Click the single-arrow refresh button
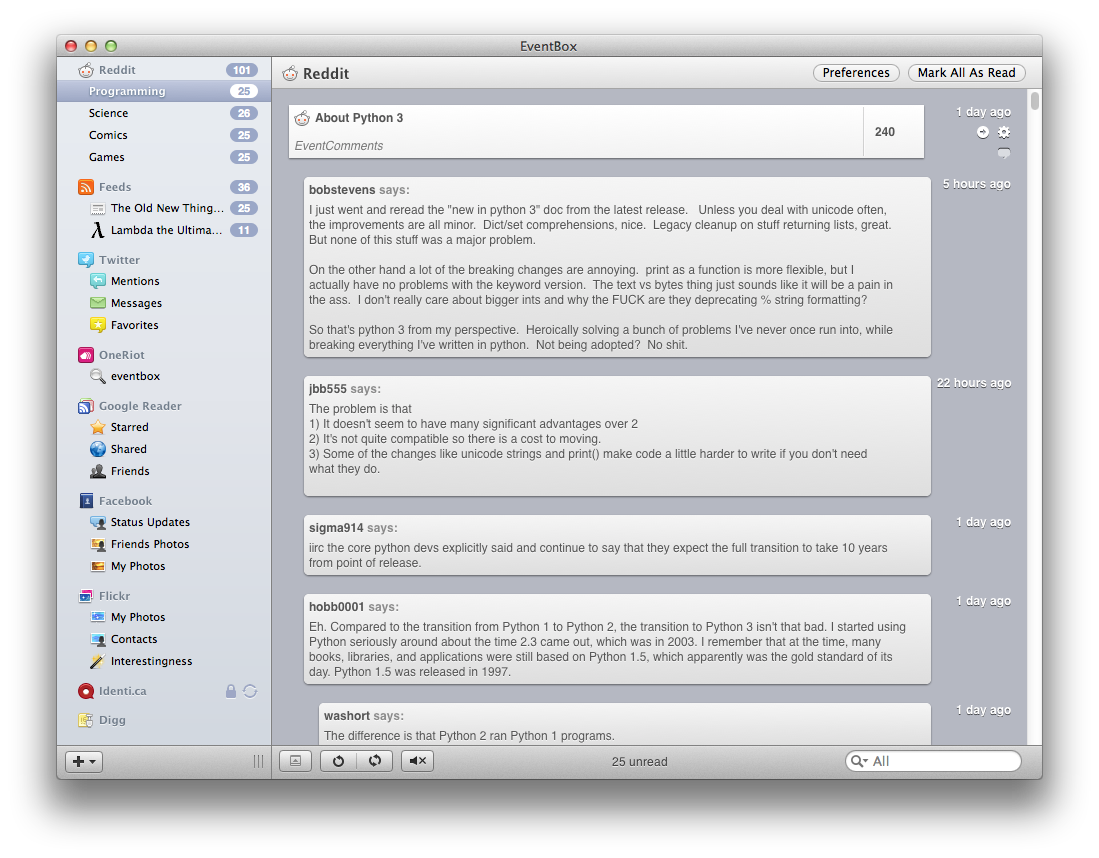This screenshot has width=1099, height=858. coord(338,761)
